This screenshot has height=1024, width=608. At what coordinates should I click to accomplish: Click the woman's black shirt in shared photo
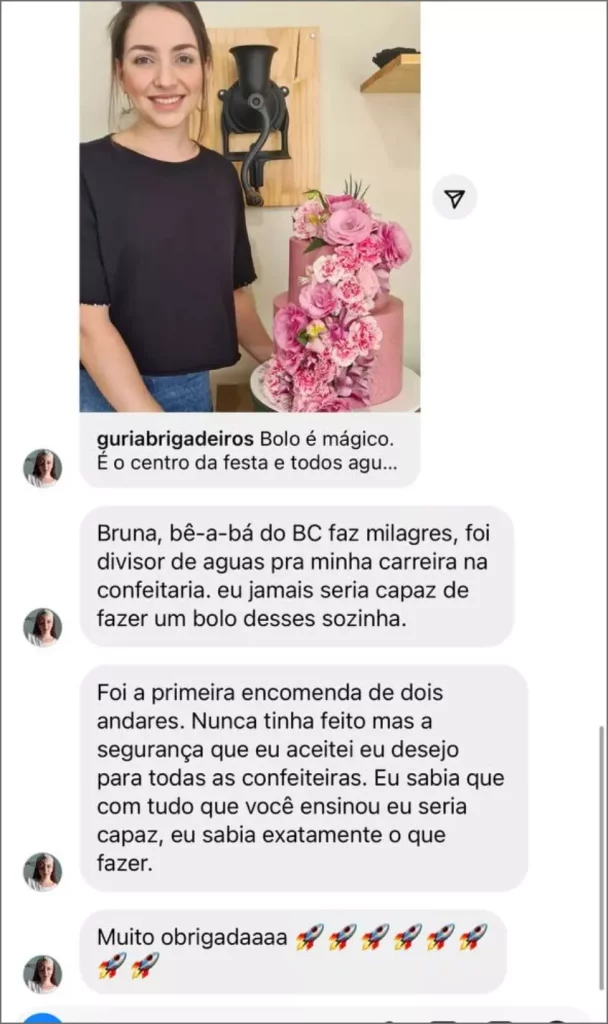click(165, 255)
